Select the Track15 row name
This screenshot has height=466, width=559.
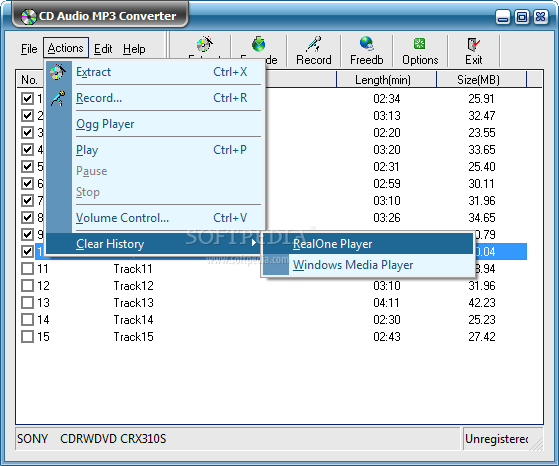click(133, 337)
